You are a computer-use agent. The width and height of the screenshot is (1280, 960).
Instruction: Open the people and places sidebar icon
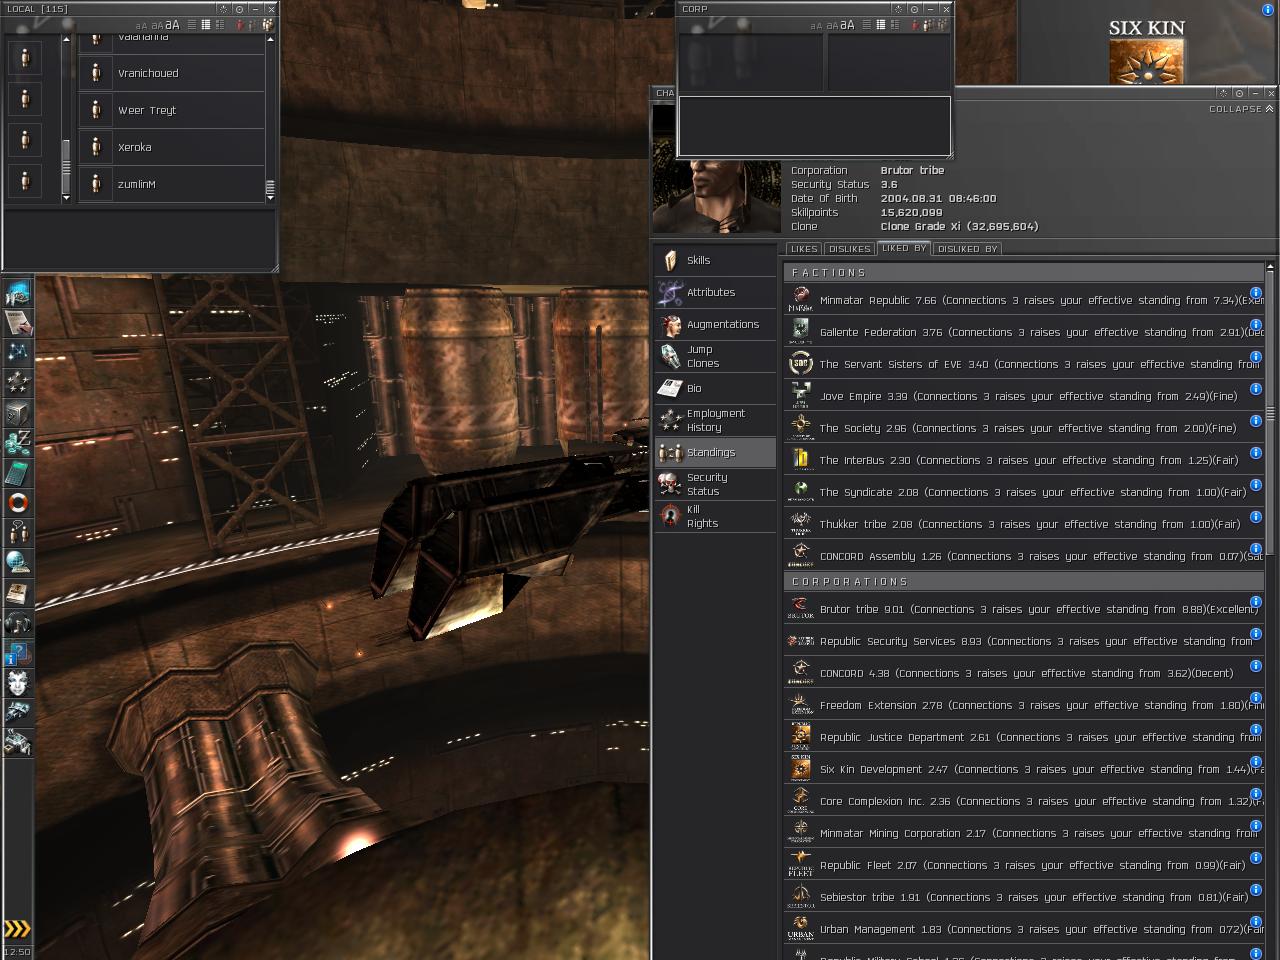(x=18, y=532)
